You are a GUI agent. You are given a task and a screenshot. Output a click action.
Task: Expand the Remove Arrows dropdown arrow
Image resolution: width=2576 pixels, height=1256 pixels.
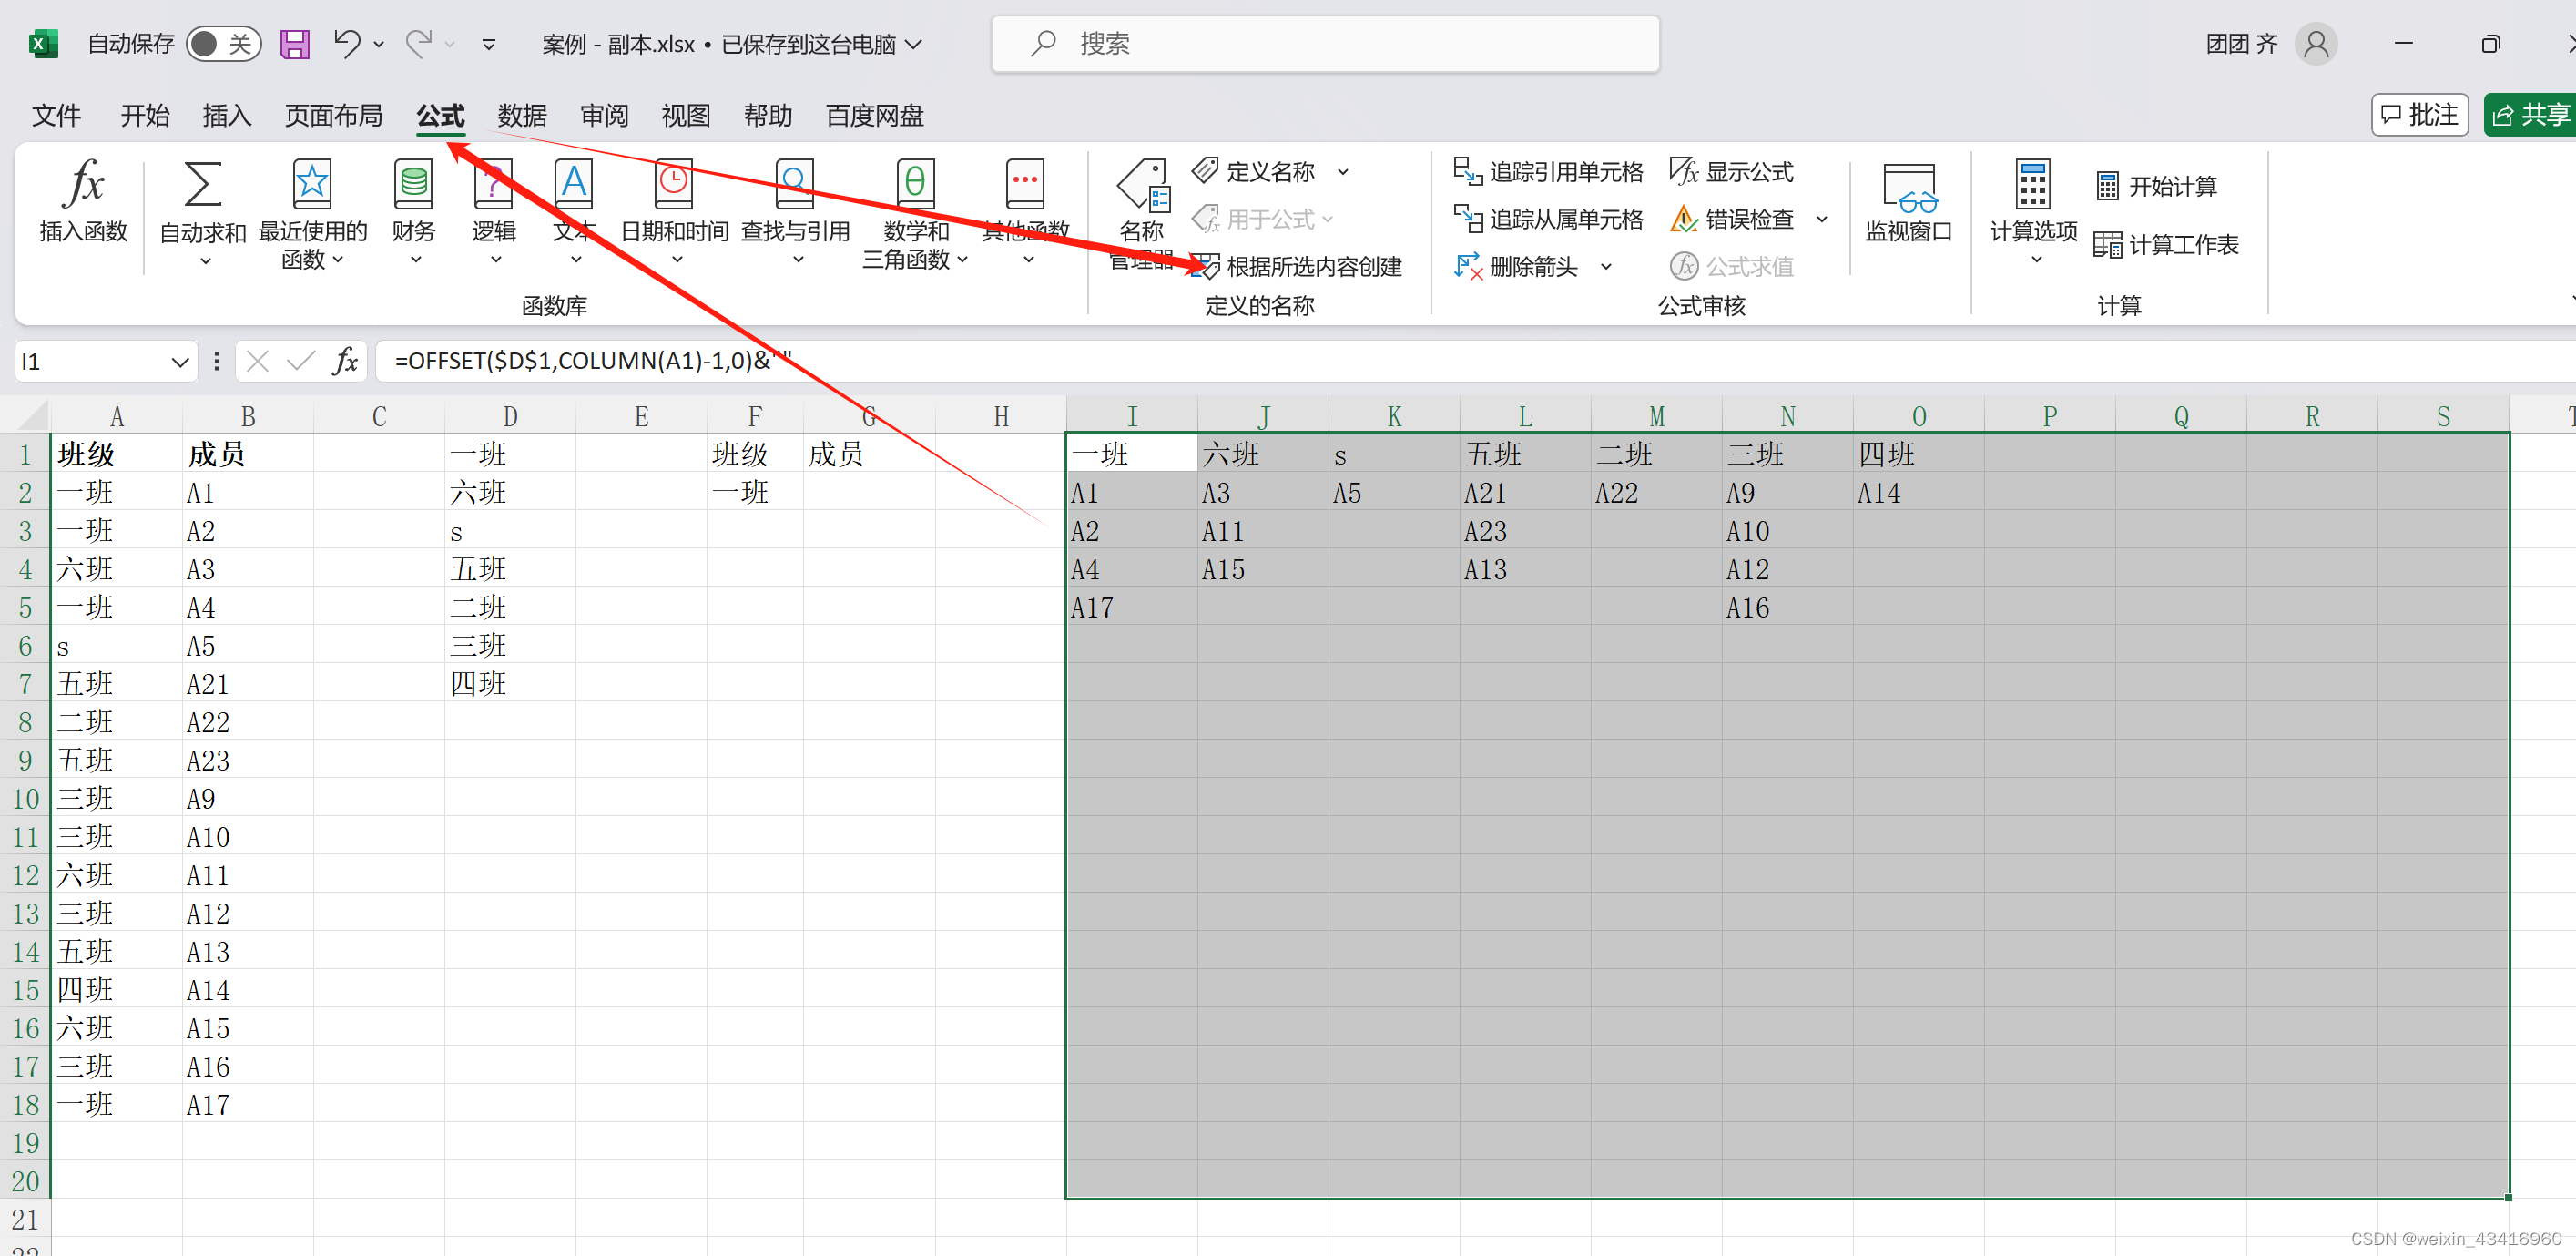pyautogui.click(x=1606, y=266)
